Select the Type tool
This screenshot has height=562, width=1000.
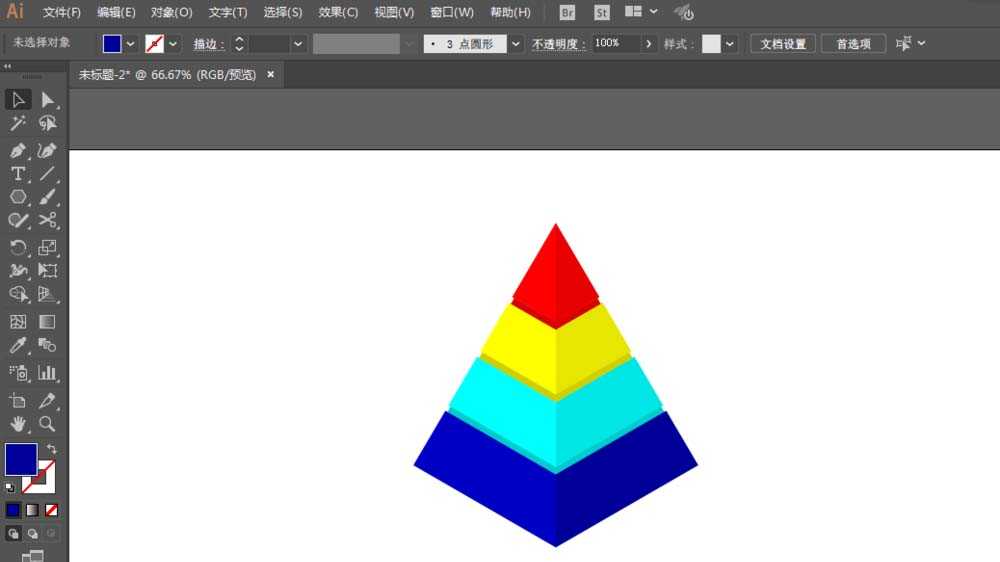(x=18, y=174)
